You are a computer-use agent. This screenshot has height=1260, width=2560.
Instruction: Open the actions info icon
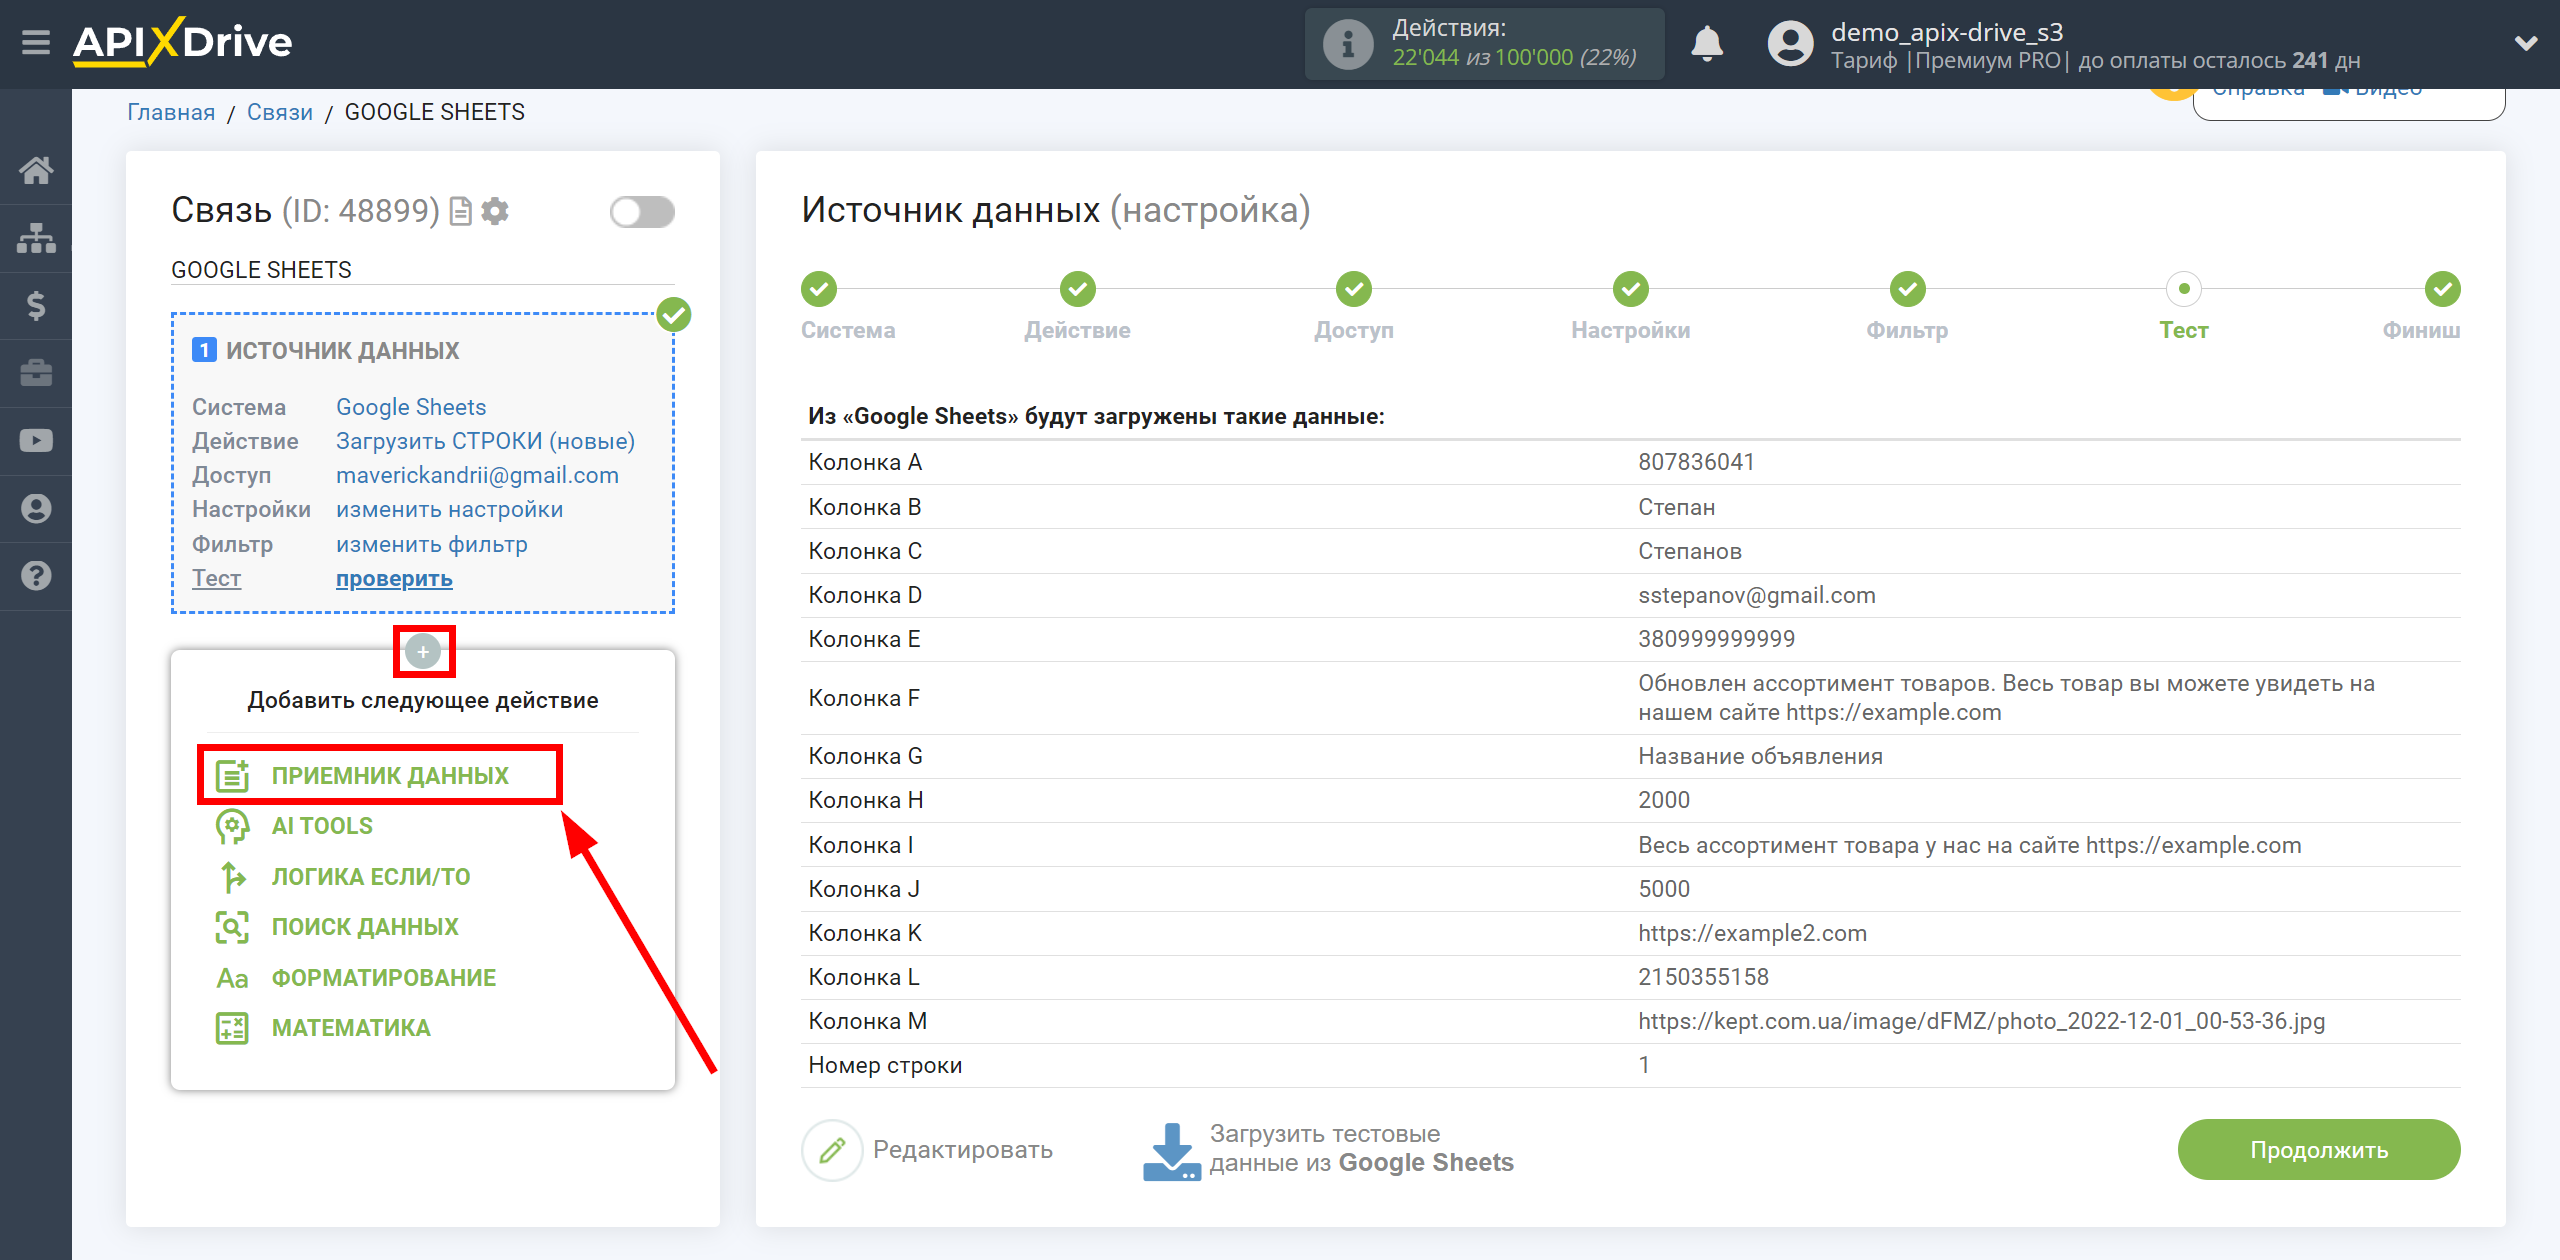[1347, 44]
